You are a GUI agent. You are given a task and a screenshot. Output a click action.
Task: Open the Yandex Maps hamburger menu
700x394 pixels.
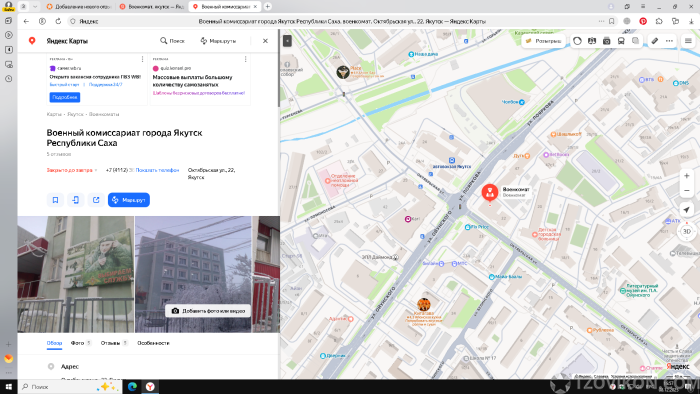[x=688, y=41]
